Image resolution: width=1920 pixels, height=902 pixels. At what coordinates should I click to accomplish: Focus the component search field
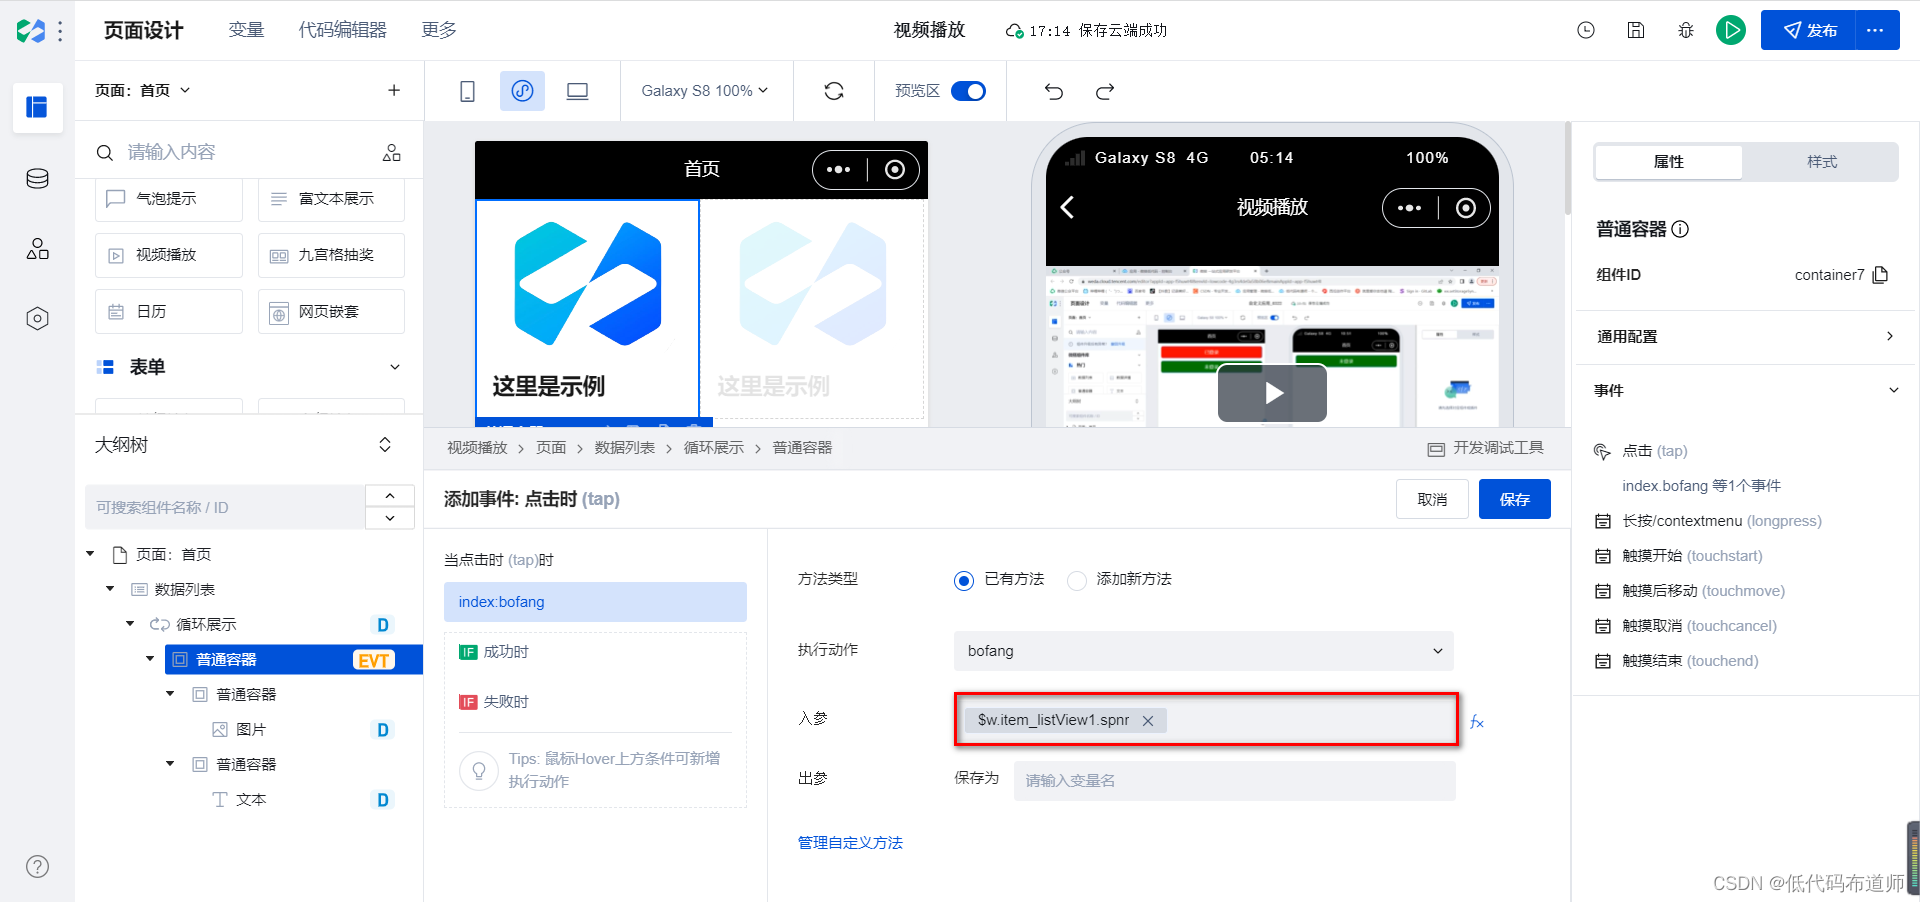[x=238, y=152]
